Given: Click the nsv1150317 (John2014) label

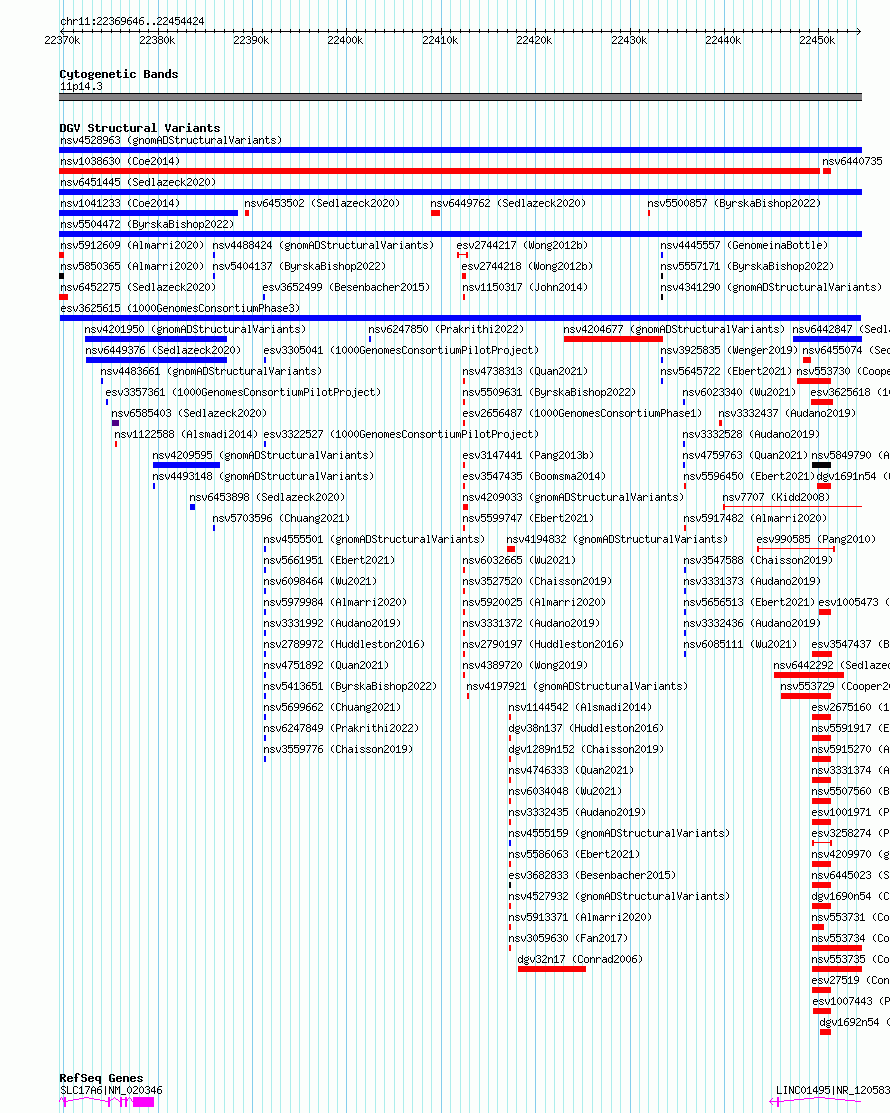Looking at the screenshot, I should pyautogui.click(x=525, y=287).
